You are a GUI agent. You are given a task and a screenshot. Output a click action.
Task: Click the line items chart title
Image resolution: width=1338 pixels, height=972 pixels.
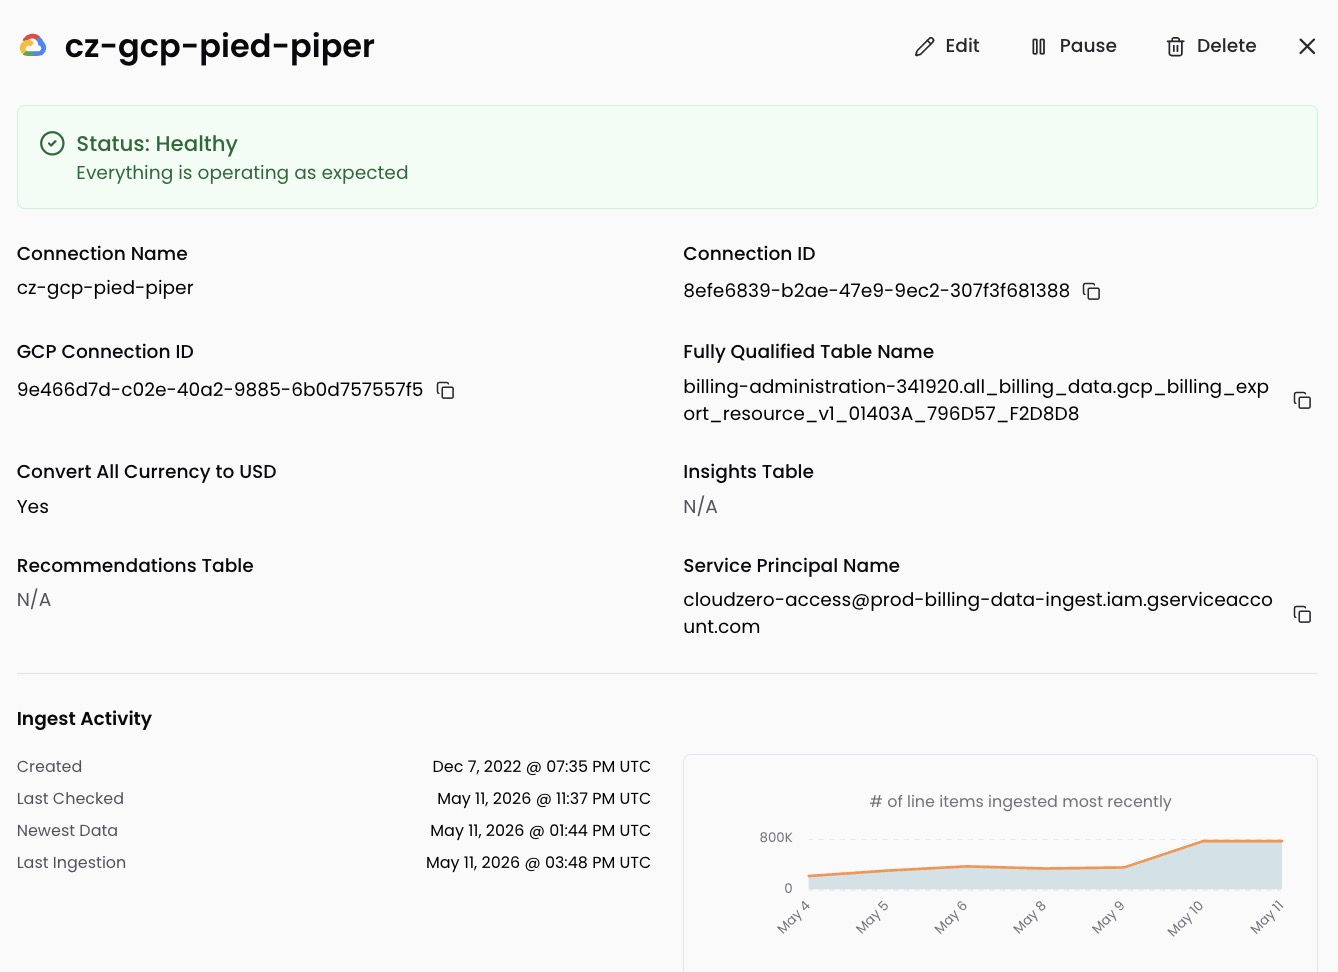coord(1020,802)
